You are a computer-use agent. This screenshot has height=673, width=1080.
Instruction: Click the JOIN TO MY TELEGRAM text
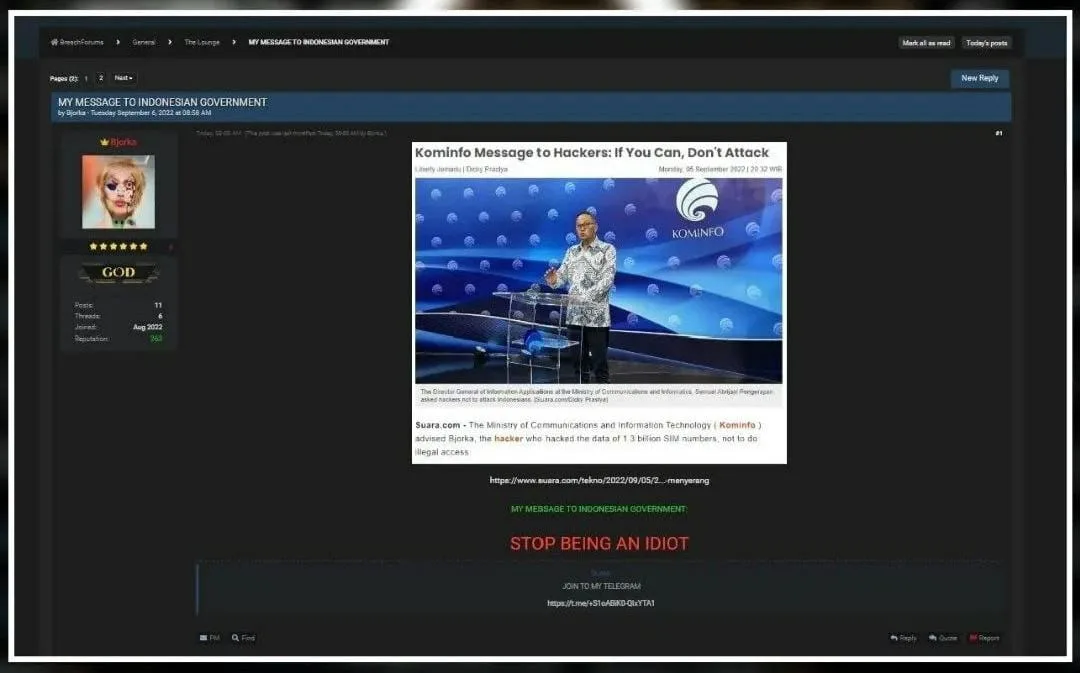pyautogui.click(x=601, y=586)
